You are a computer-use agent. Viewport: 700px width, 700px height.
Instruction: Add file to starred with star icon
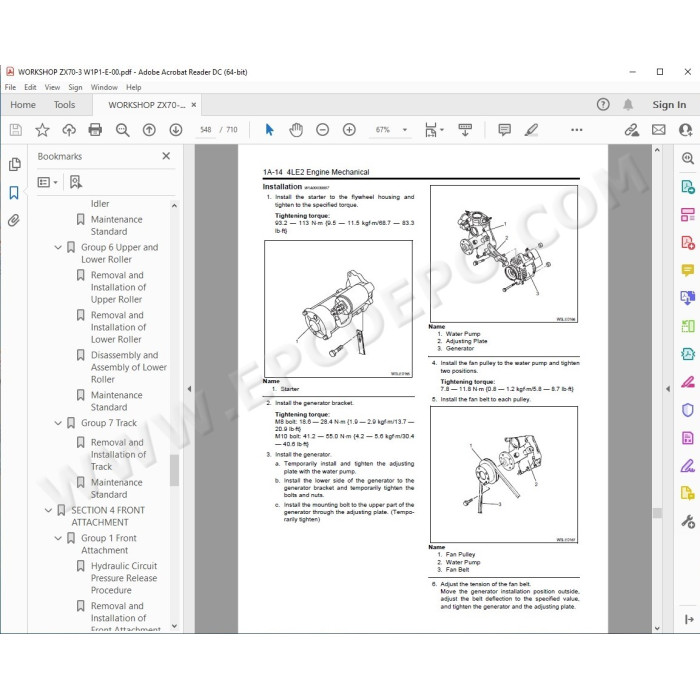(x=42, y=130)
